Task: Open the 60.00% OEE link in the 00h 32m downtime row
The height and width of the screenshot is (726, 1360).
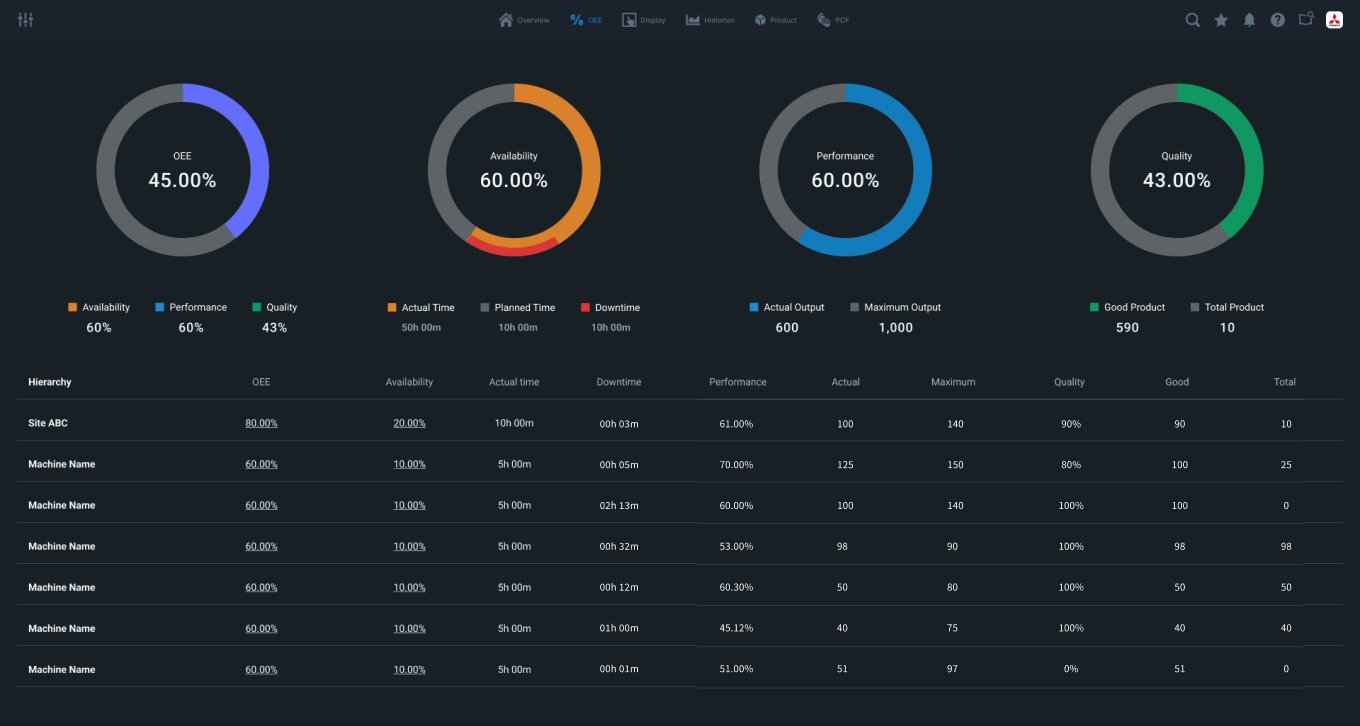Action: pos(261,546)
